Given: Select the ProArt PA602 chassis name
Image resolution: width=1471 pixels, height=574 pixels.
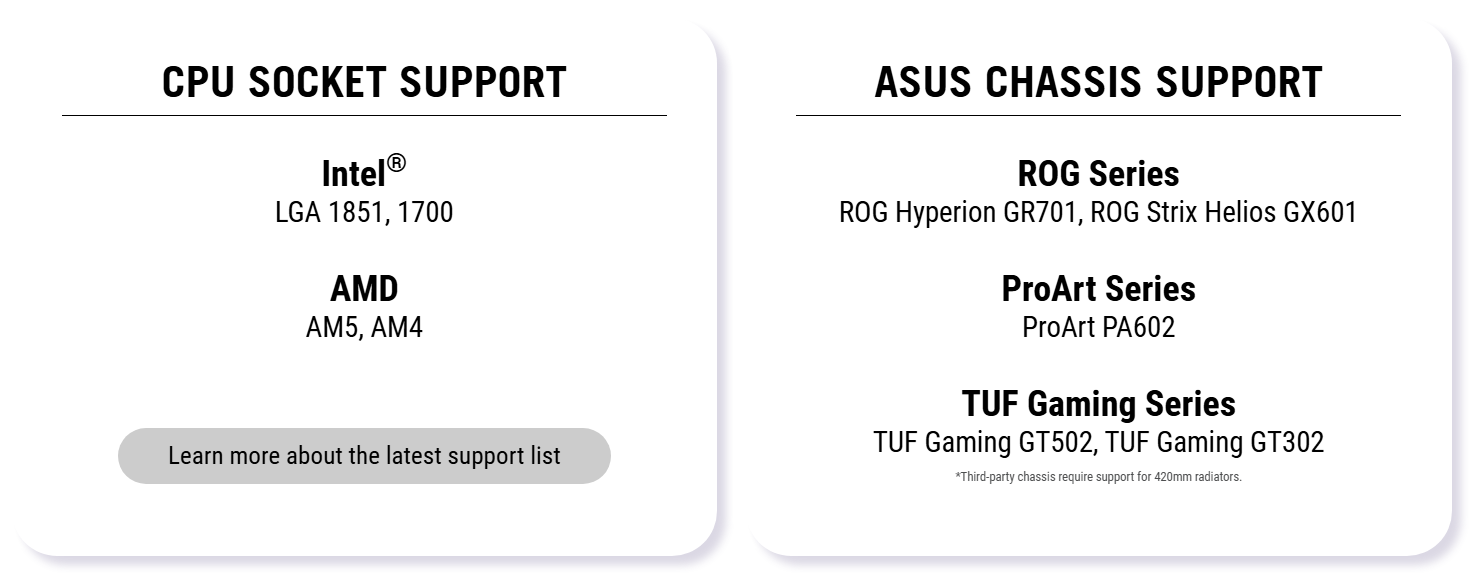Looking at the screenshot, I should (1098, 328).
